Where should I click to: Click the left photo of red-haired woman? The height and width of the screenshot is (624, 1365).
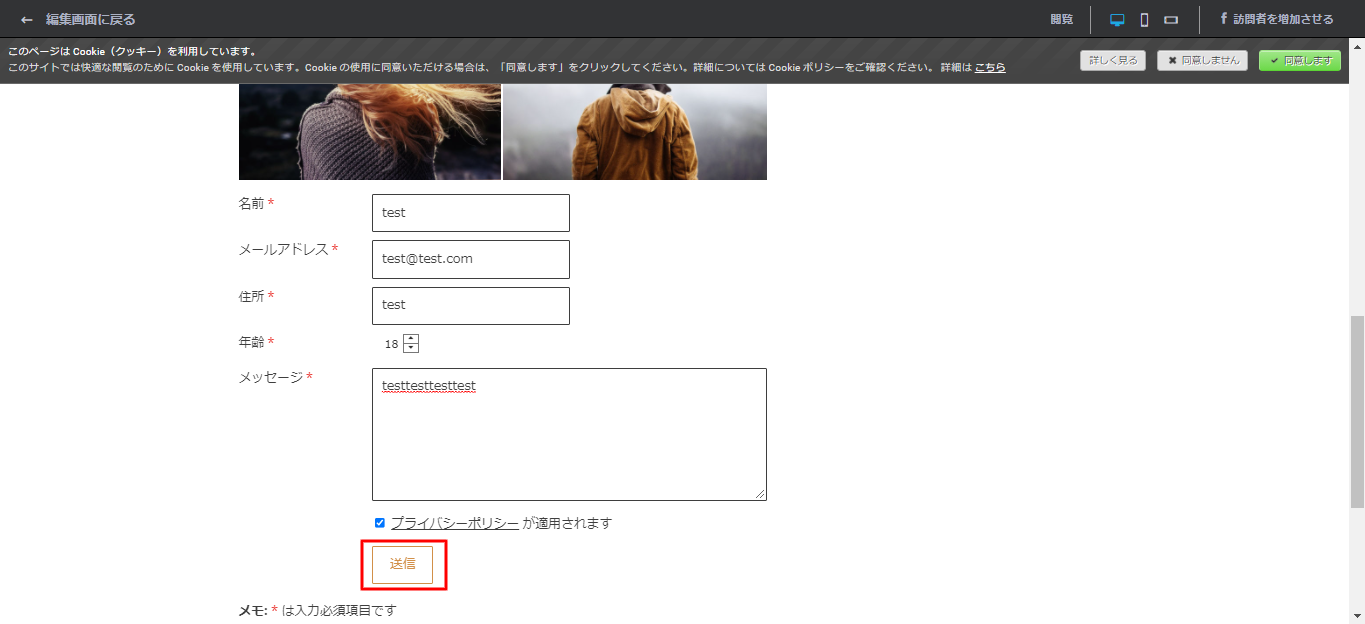(370, 132)
